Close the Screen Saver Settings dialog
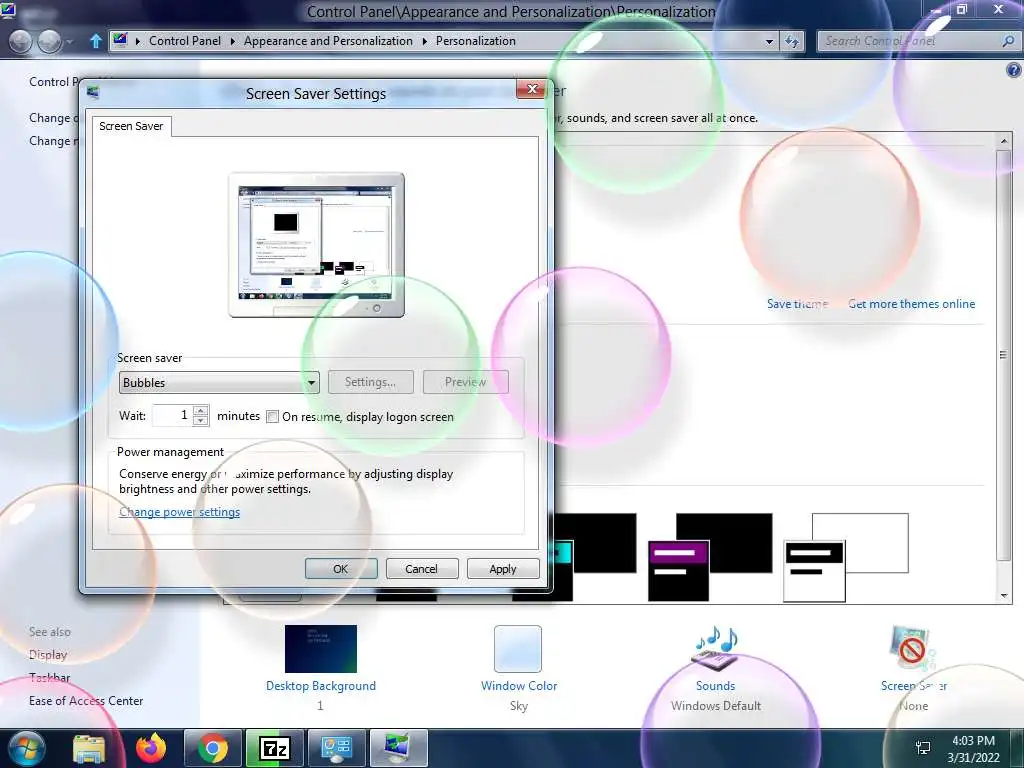 (532, 89)
